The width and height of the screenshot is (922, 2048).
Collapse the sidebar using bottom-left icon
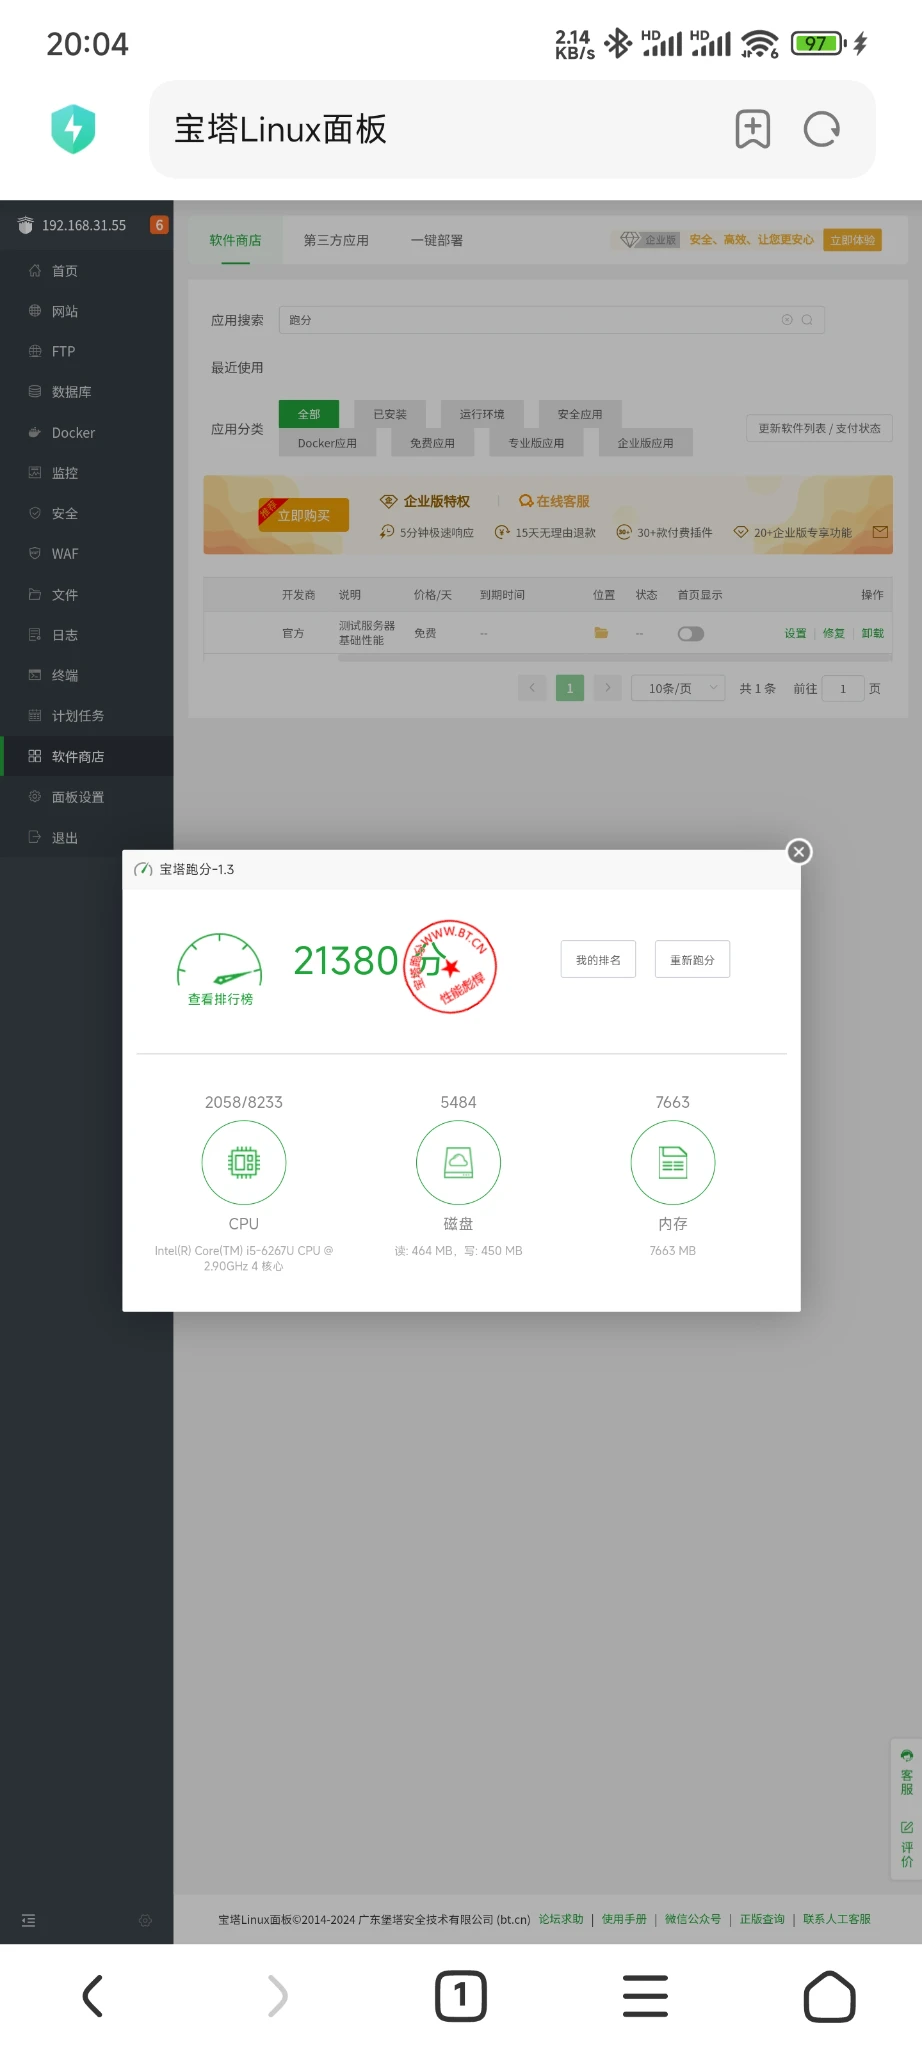28,1920
